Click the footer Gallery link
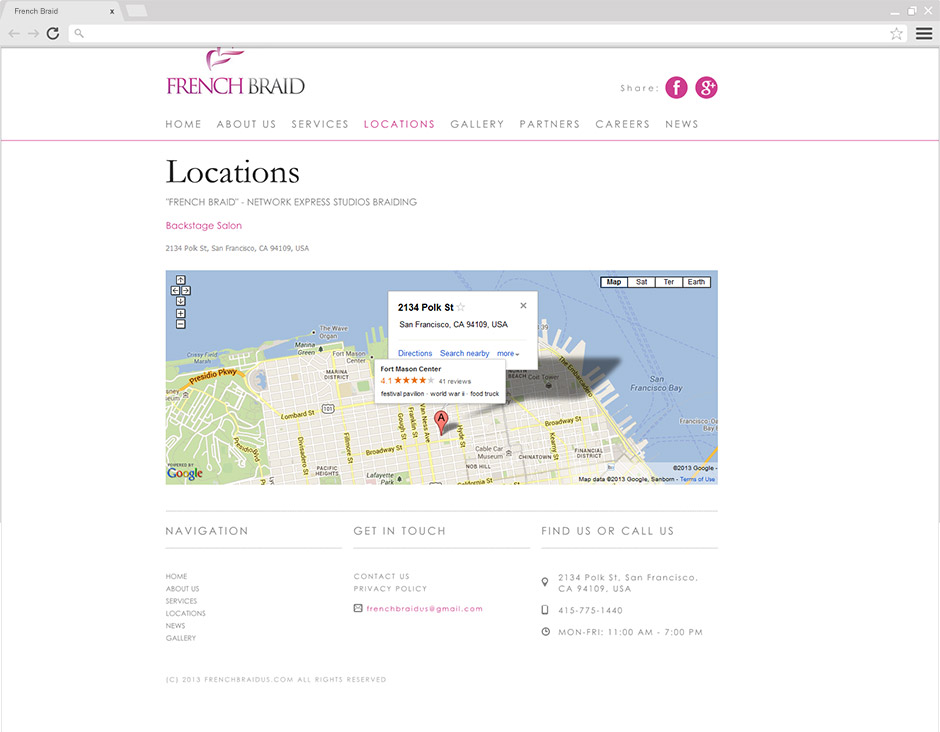This screenshot has width=940, height=732. [181, 638]
